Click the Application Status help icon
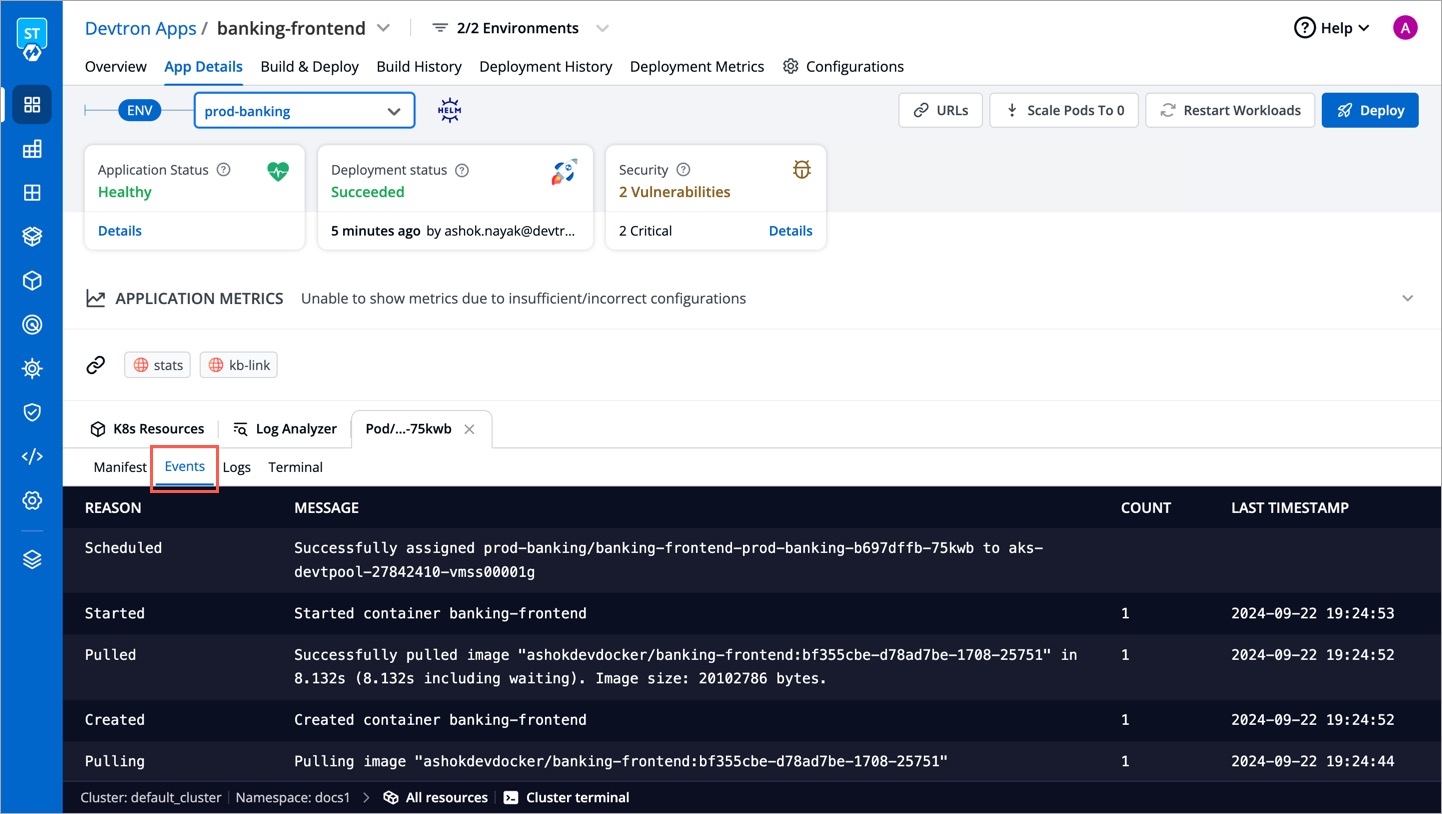Viewport: 1442px width, 814px height. 224,170
